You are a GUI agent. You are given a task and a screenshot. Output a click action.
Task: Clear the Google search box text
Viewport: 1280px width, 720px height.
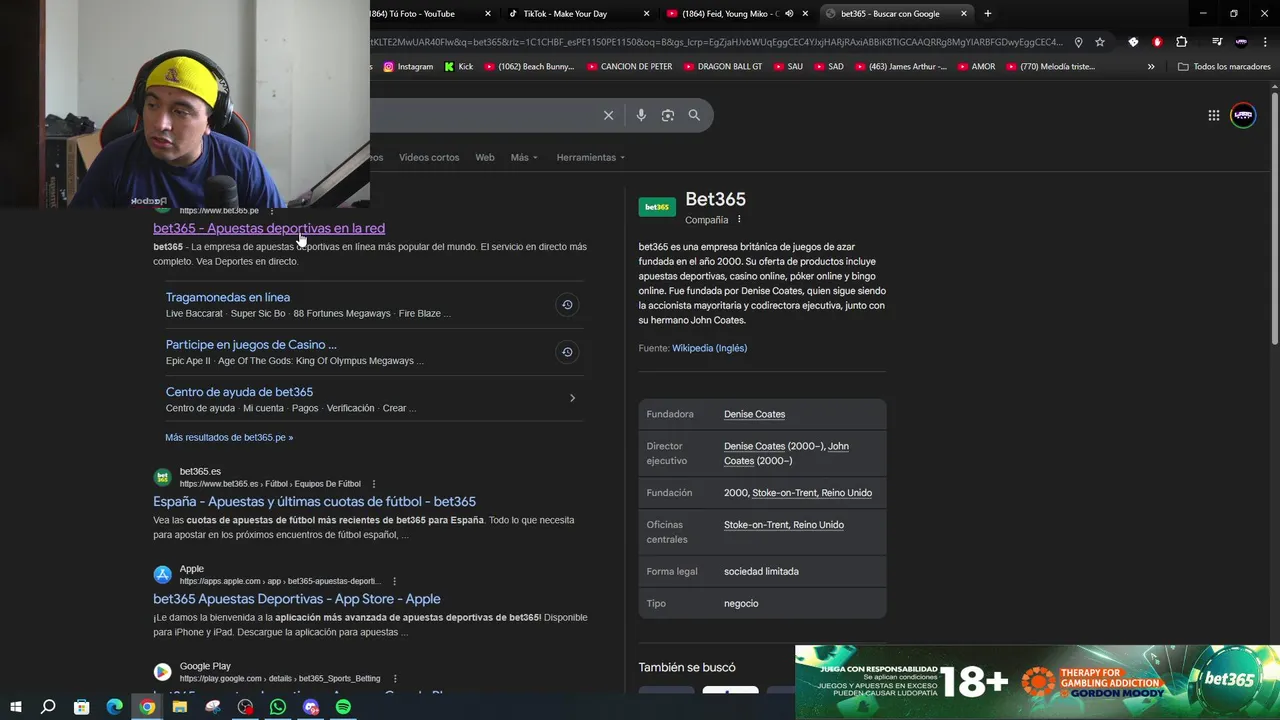[608, 115]
